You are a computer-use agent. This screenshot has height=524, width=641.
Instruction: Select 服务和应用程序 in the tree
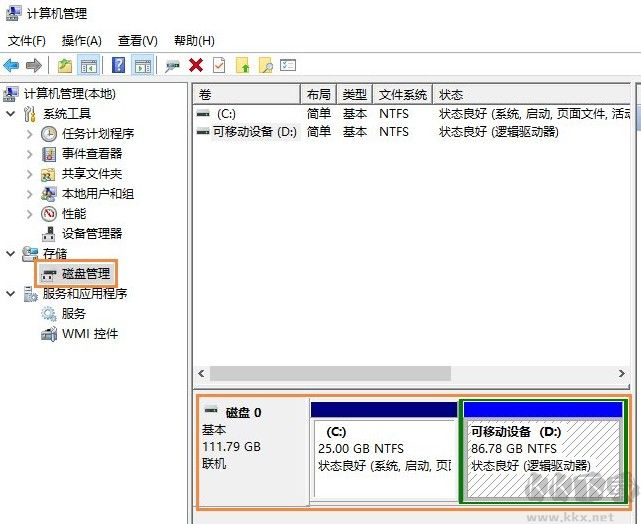(x=85, y=293)
